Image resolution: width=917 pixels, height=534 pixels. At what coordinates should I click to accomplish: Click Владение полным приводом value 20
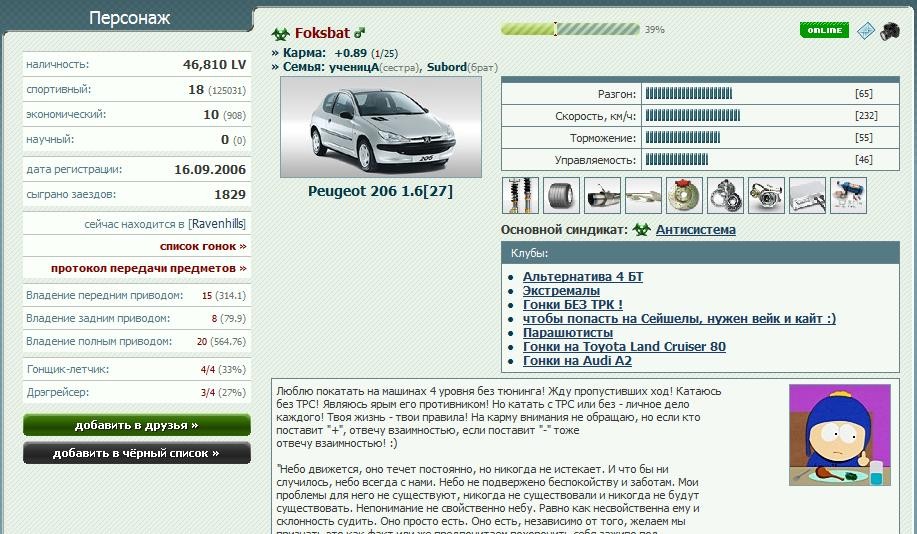202,342
